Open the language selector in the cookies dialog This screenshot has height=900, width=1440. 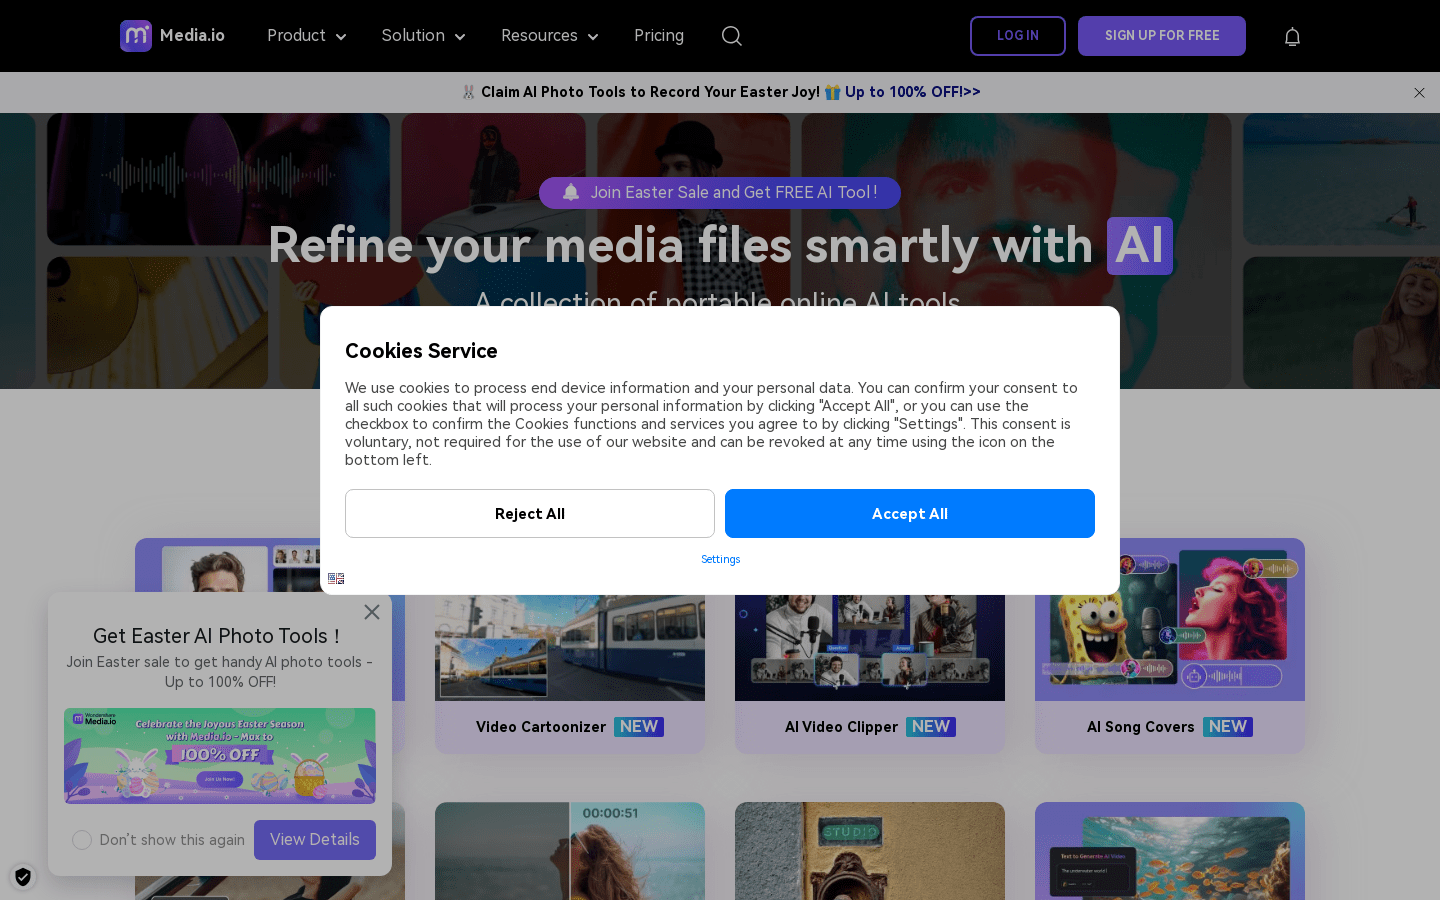click(336, 578)
